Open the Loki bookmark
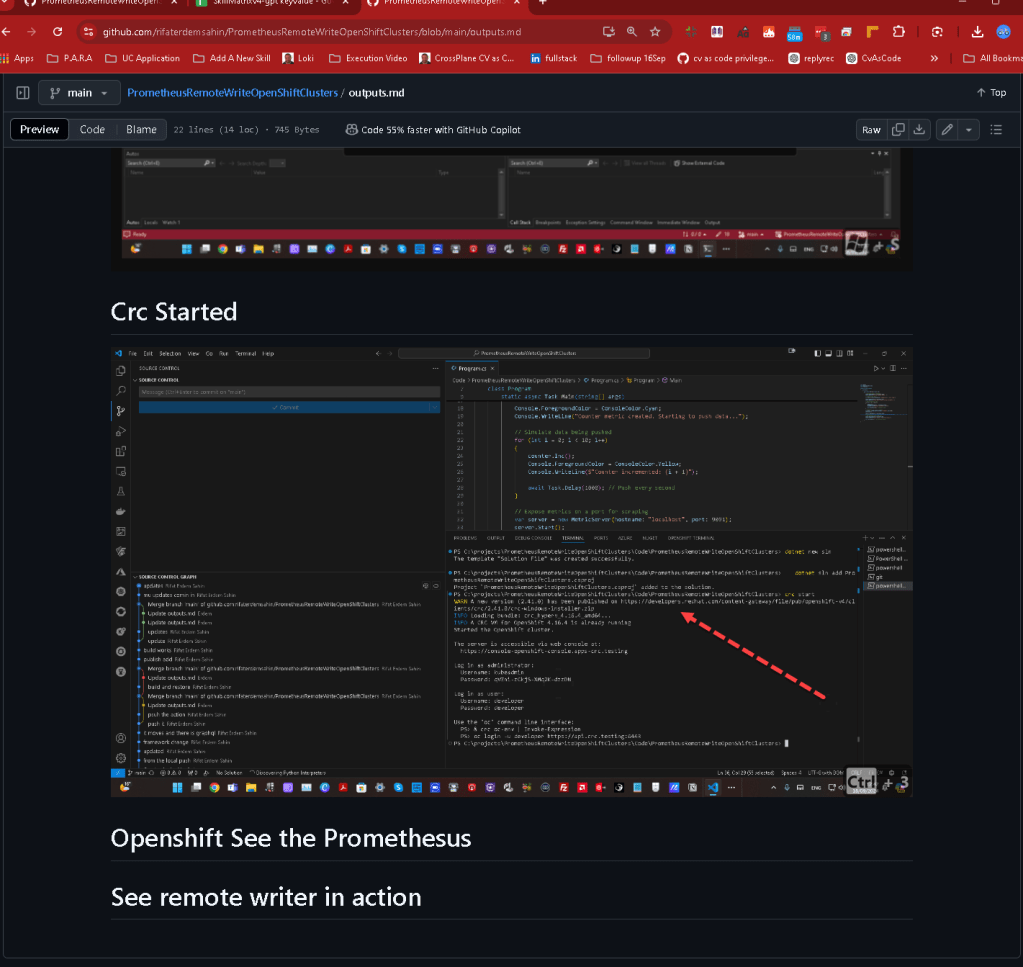 [298, 58]
